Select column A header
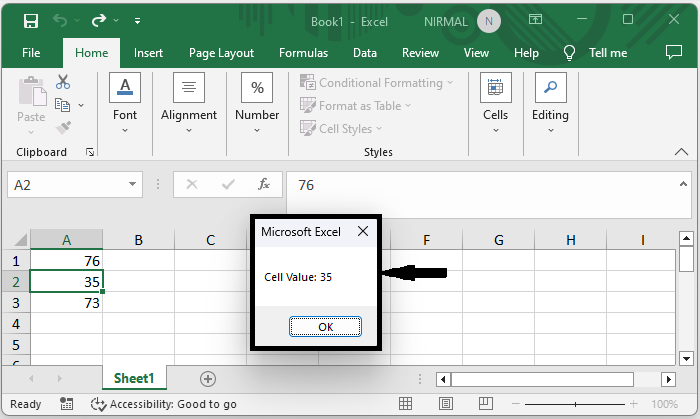 click(67, 240)
